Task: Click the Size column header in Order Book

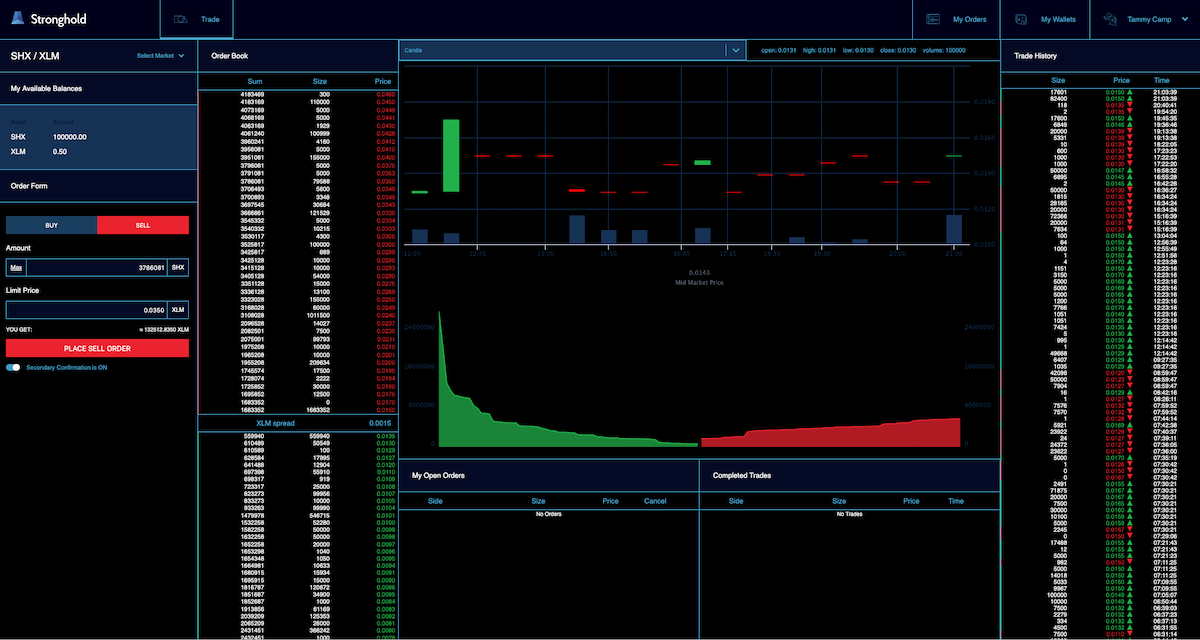Action: [x=320, y=81]
